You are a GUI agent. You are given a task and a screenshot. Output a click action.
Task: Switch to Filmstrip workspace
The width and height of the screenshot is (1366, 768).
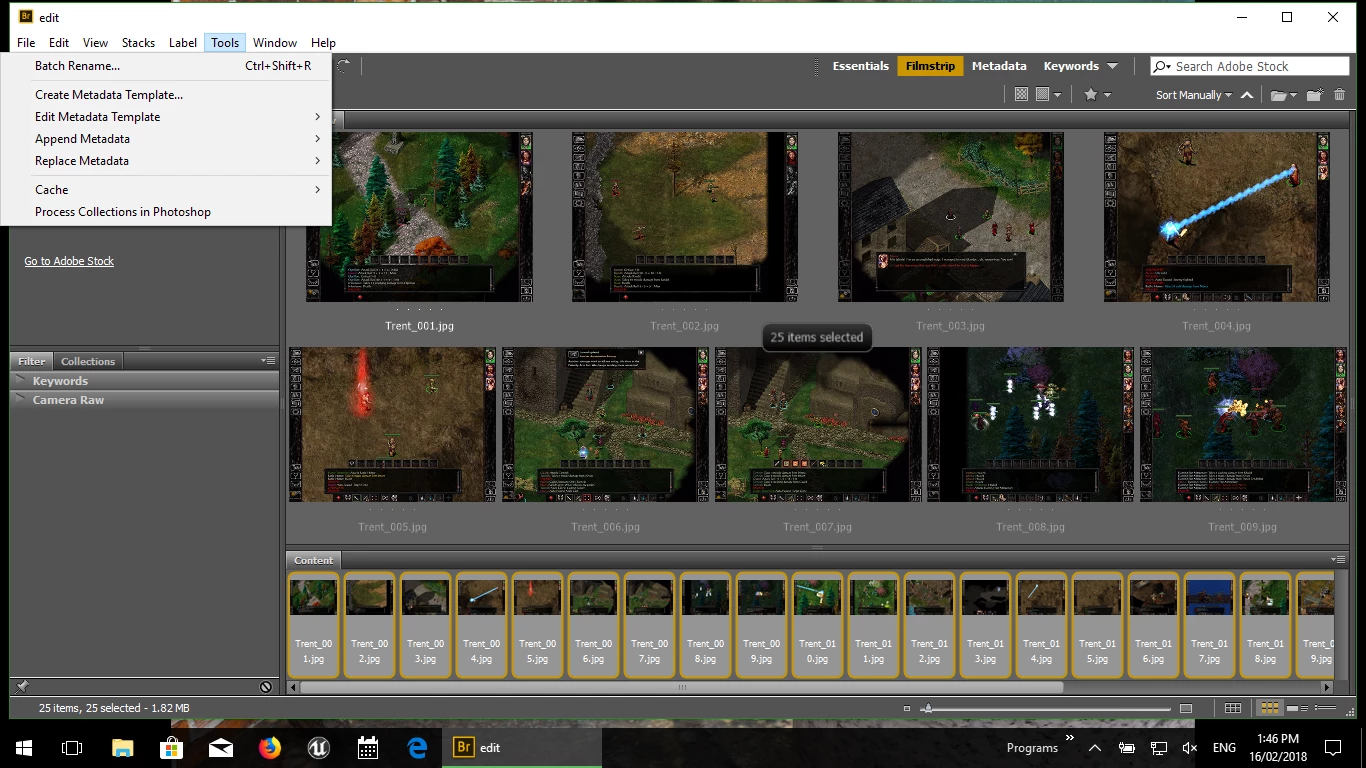coord(930,66)
